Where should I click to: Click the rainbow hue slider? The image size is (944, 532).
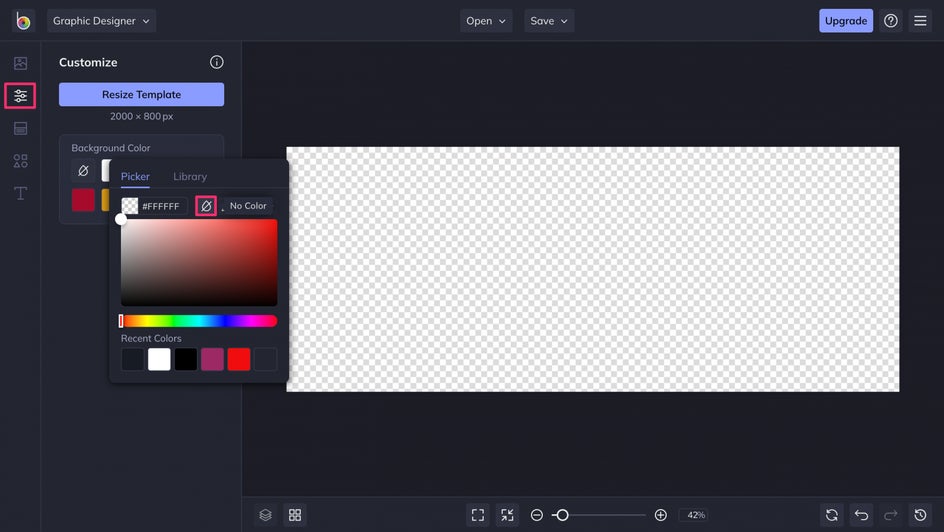tap(199, 321)
